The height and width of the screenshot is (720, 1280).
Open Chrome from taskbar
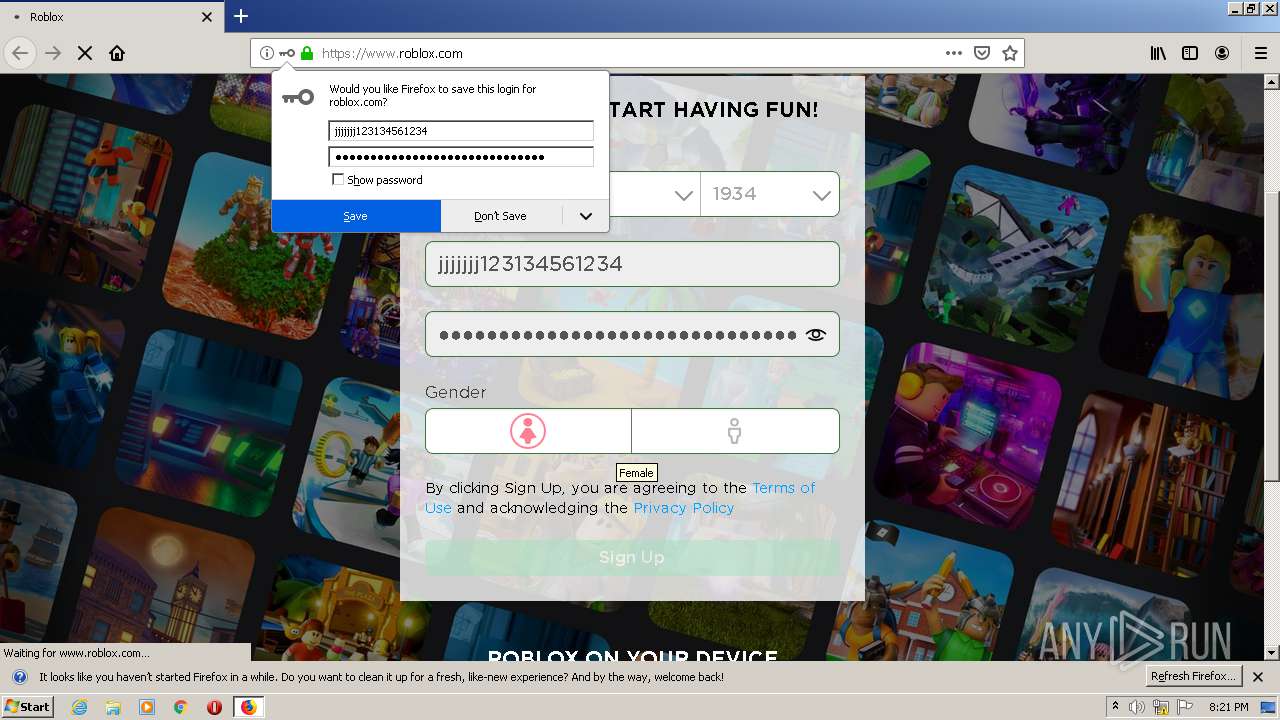[x=180, y=707]
